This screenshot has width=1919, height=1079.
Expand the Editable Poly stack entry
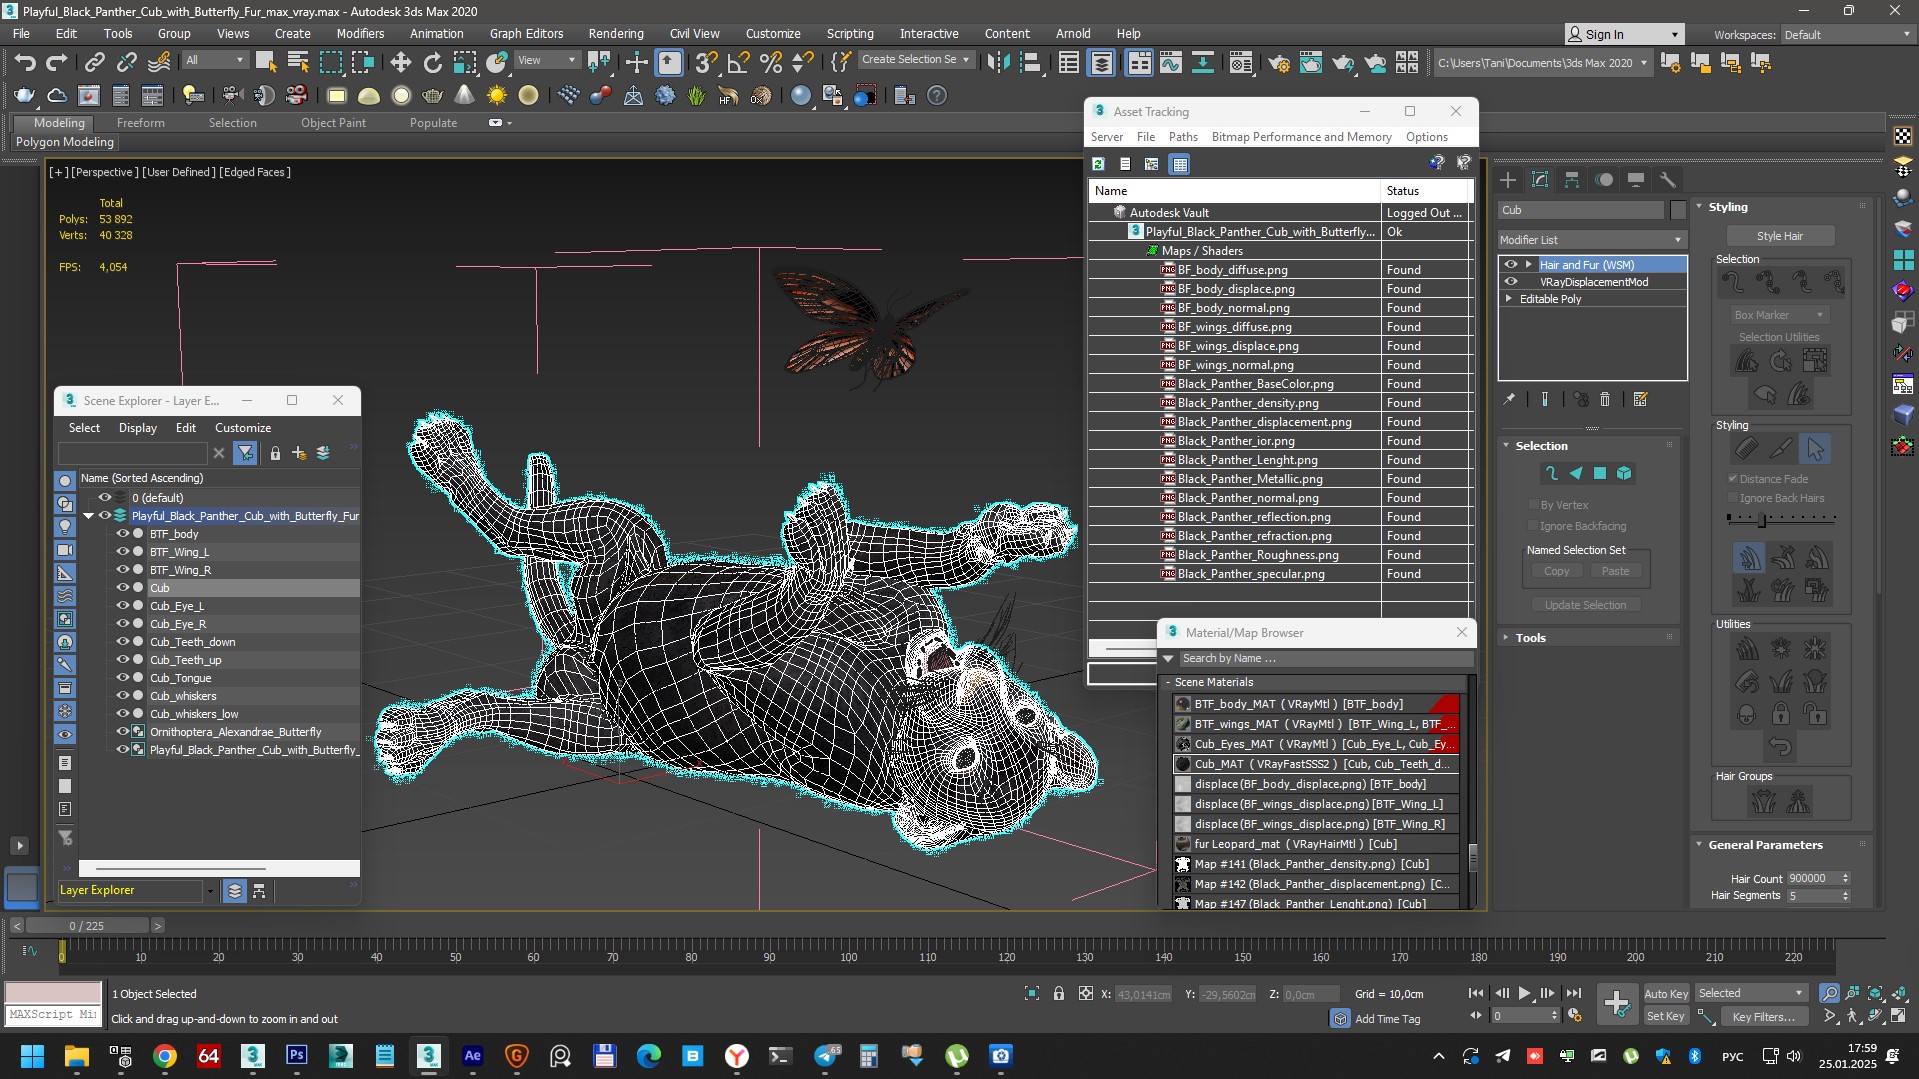tap(1509, 299)
